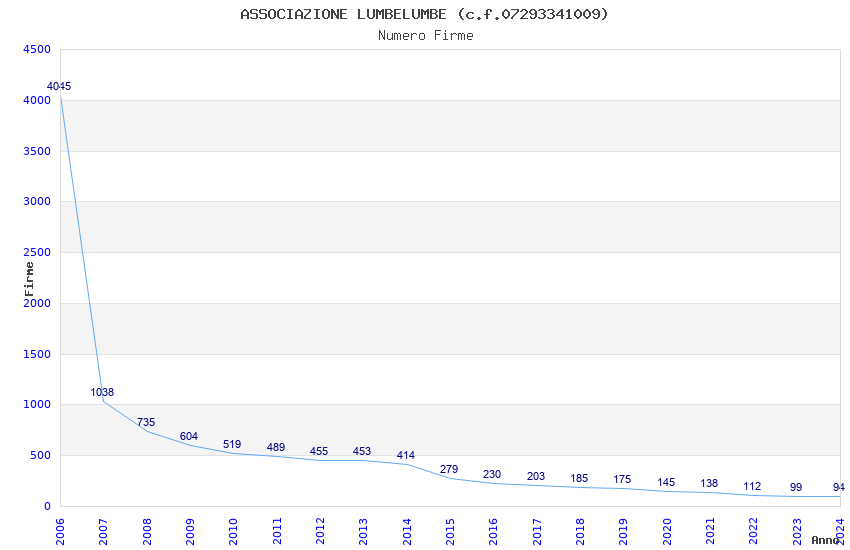
Task: Click the x-axis year 2015
Action: tap(450, 532)
